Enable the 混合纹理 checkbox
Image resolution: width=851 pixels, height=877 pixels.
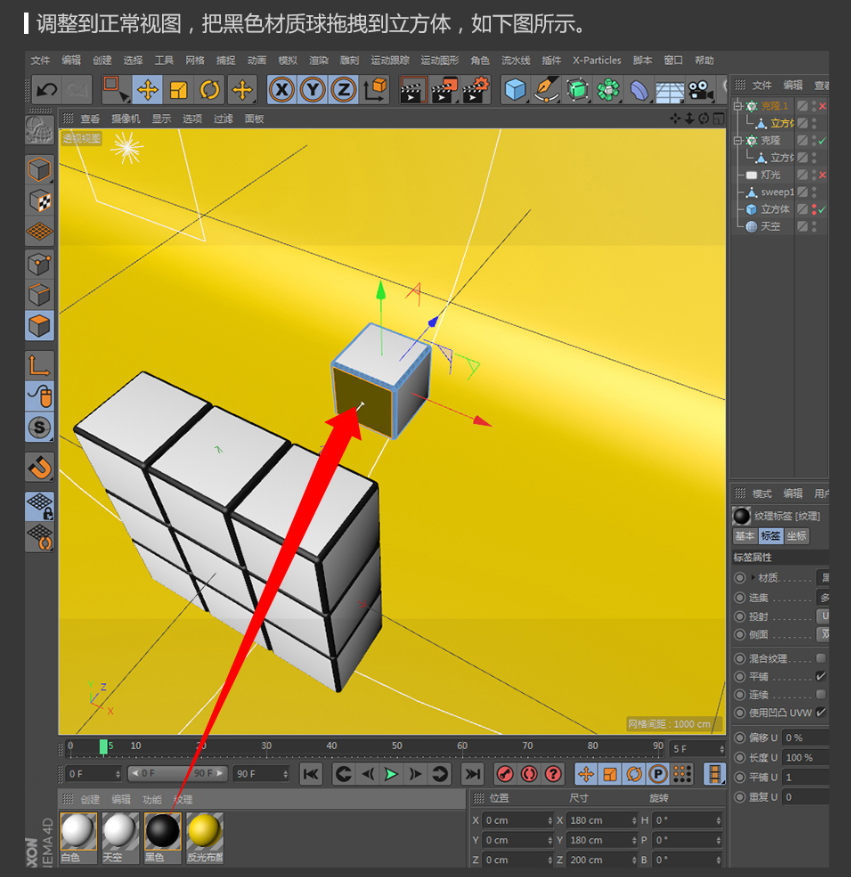click(821, 659)
